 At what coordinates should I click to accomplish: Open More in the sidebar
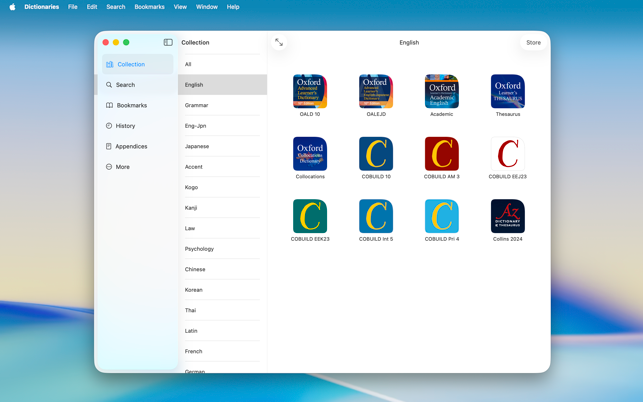[x=137, y=167]
